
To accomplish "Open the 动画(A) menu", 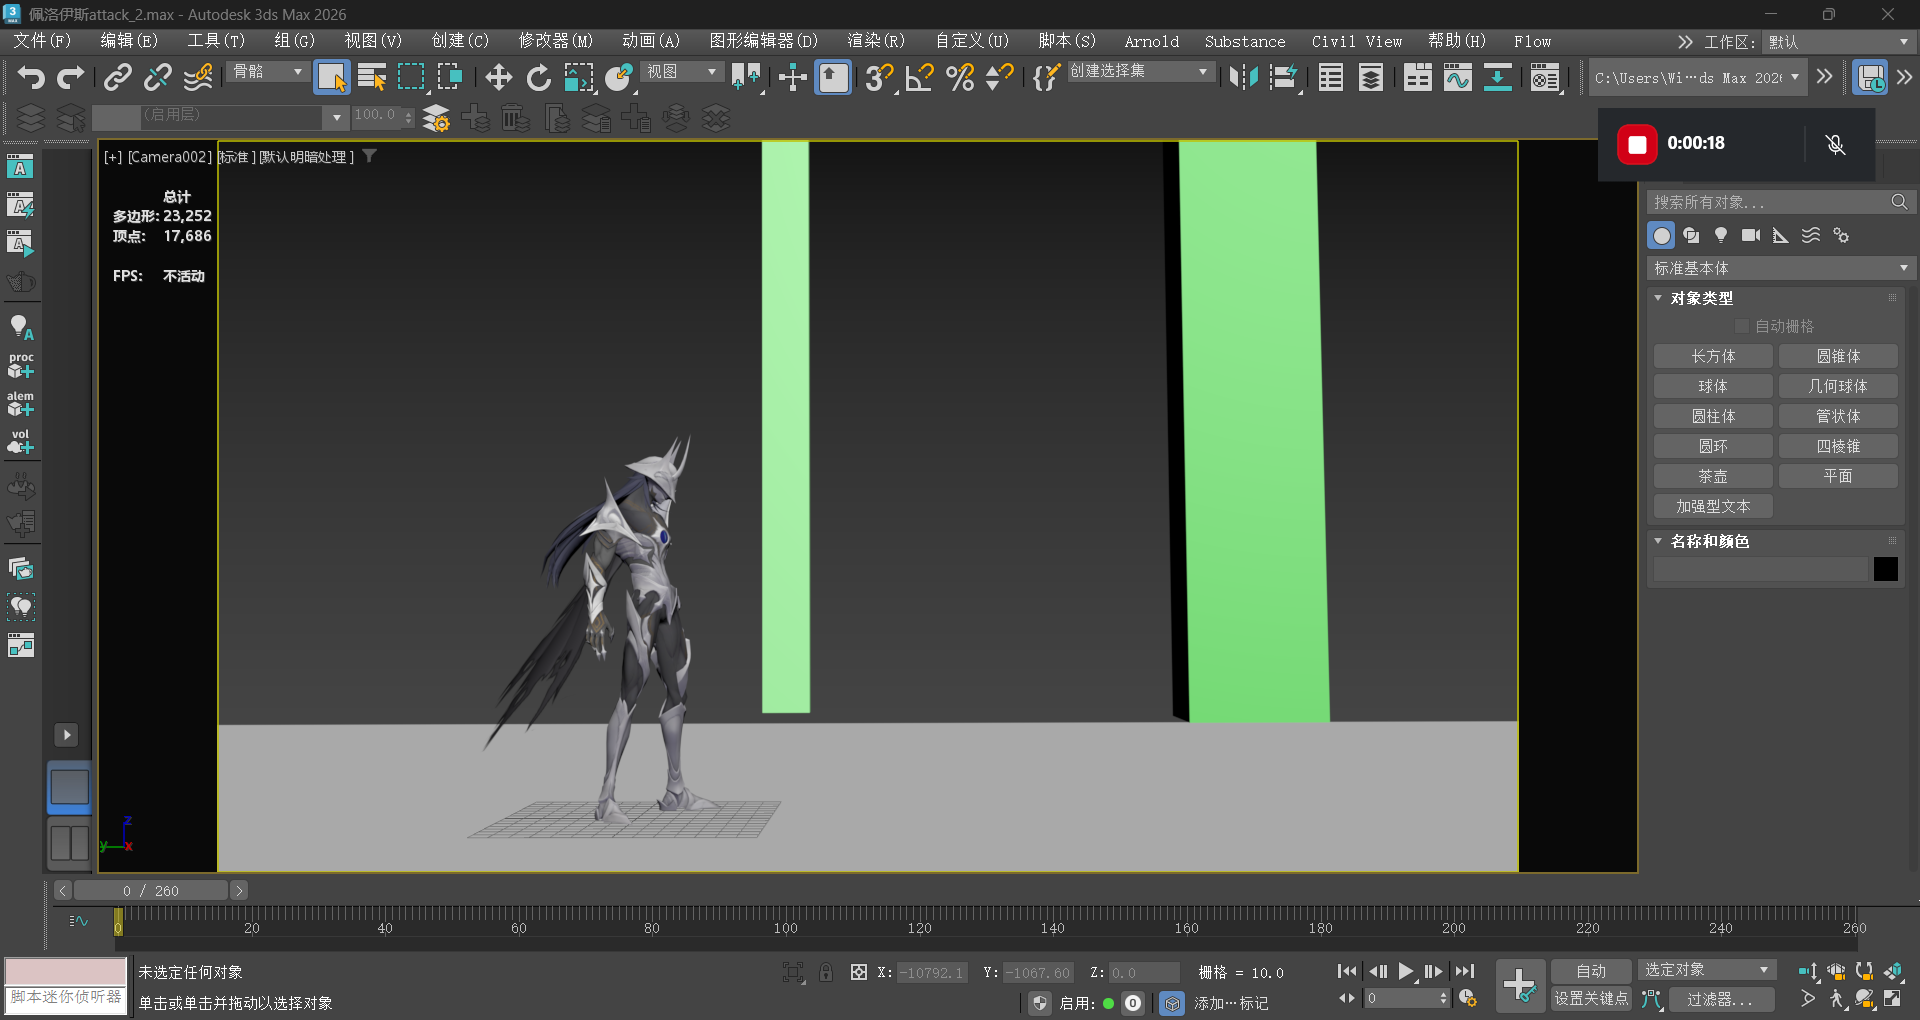I will pos(651,41).
